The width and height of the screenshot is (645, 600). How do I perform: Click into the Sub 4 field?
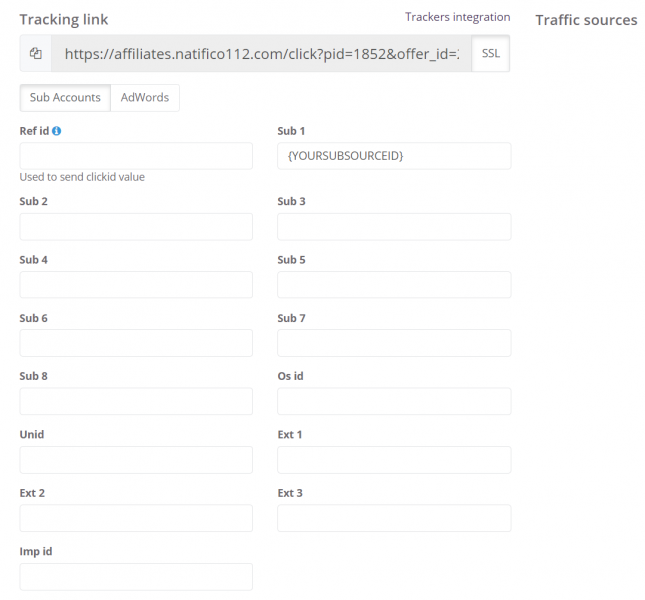[136, 285]
